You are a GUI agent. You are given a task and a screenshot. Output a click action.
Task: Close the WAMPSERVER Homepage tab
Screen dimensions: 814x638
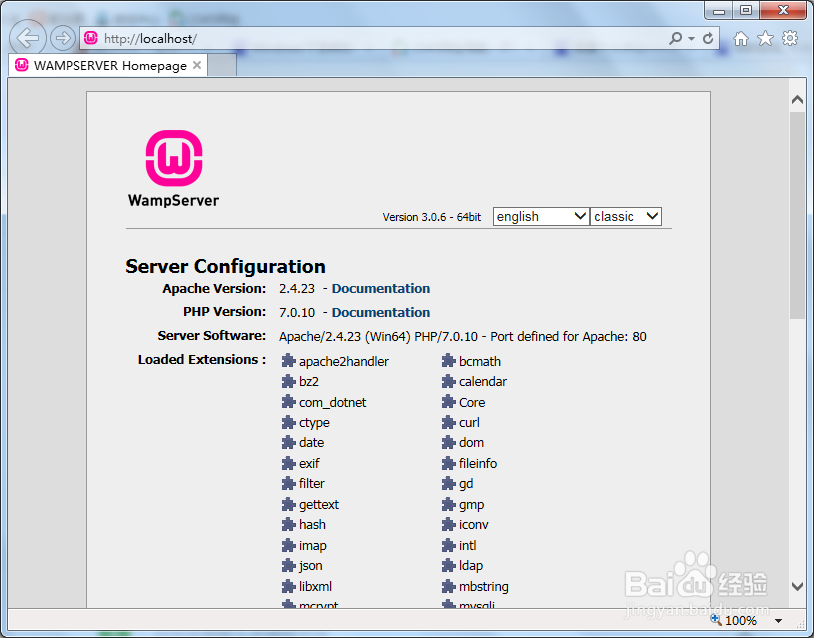[197, 65]
